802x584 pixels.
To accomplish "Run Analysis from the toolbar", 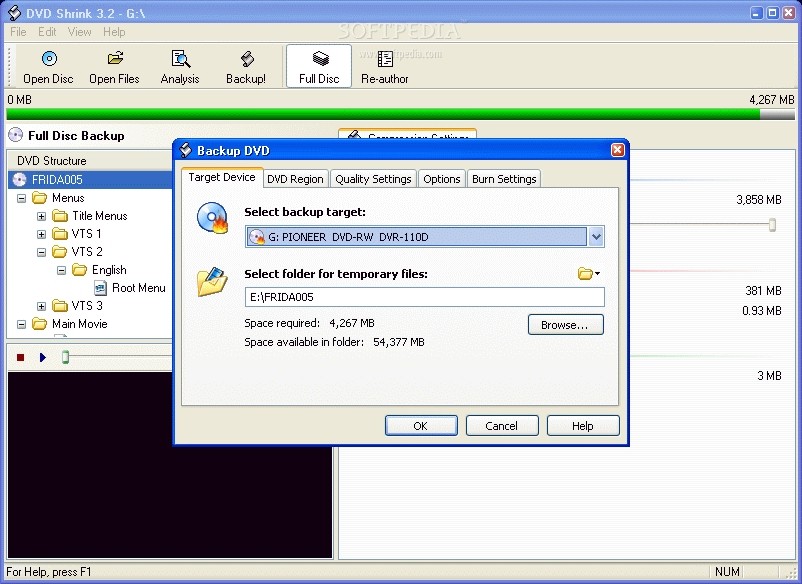I will pos(180,67).
